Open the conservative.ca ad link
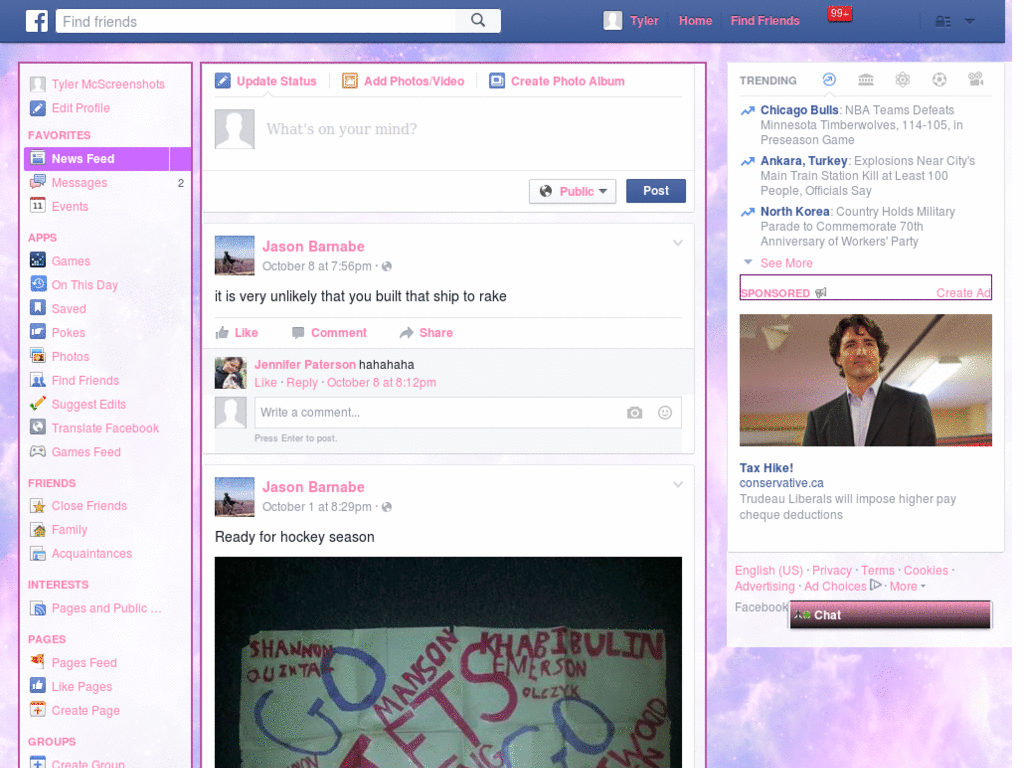 [781, 483]
